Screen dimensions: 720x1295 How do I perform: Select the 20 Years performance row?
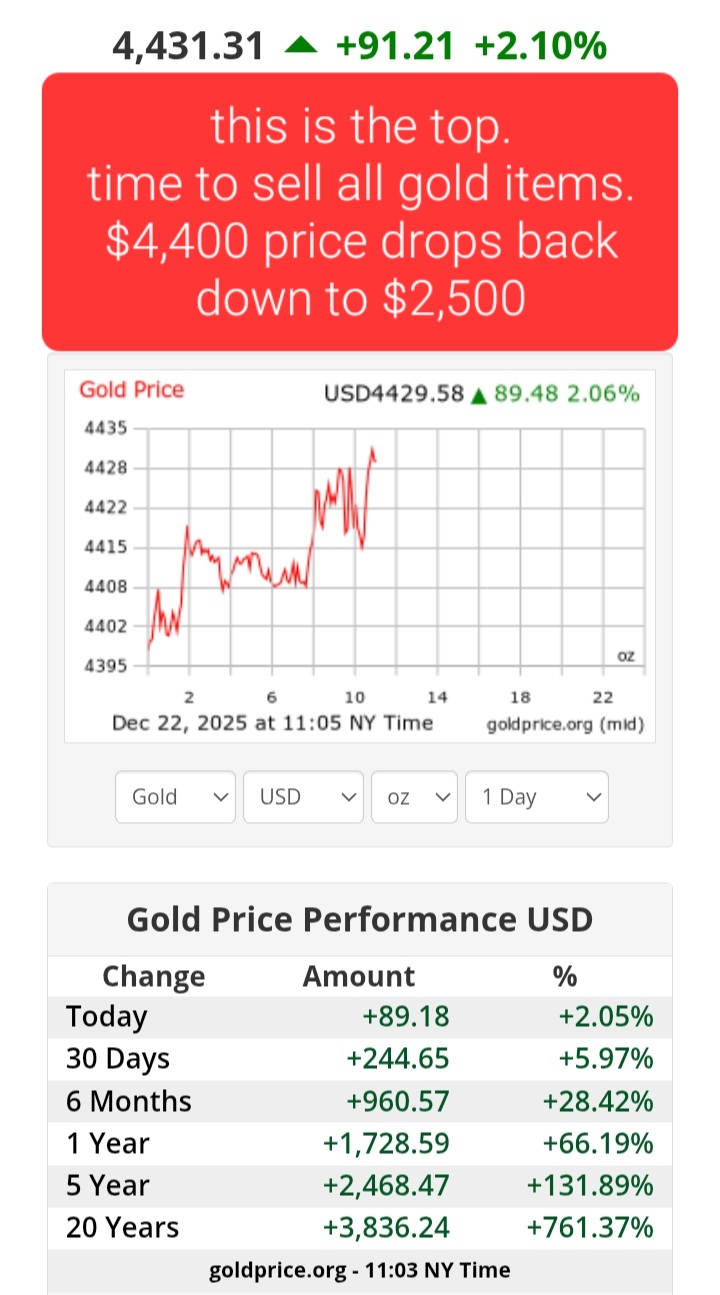click(x=360, y=1228)
